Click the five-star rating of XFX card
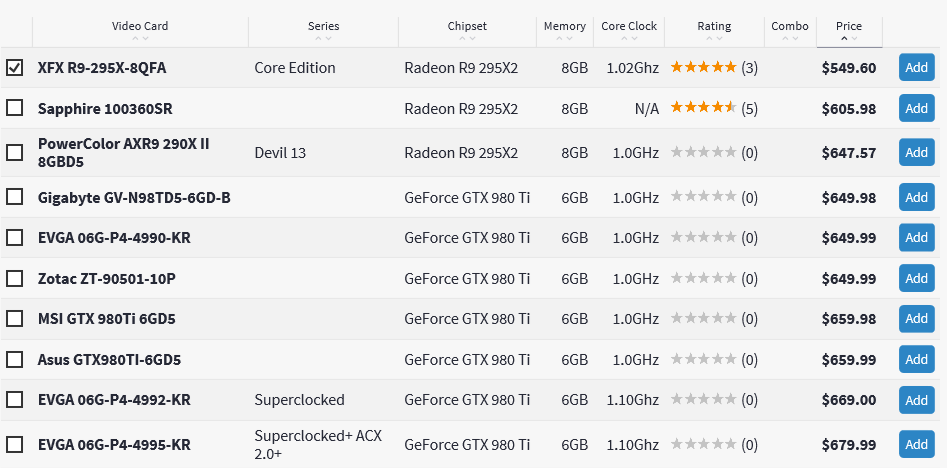 703,68
